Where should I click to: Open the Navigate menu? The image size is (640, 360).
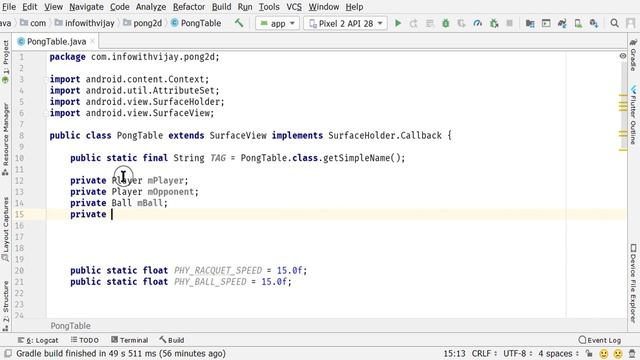(86, 7)
